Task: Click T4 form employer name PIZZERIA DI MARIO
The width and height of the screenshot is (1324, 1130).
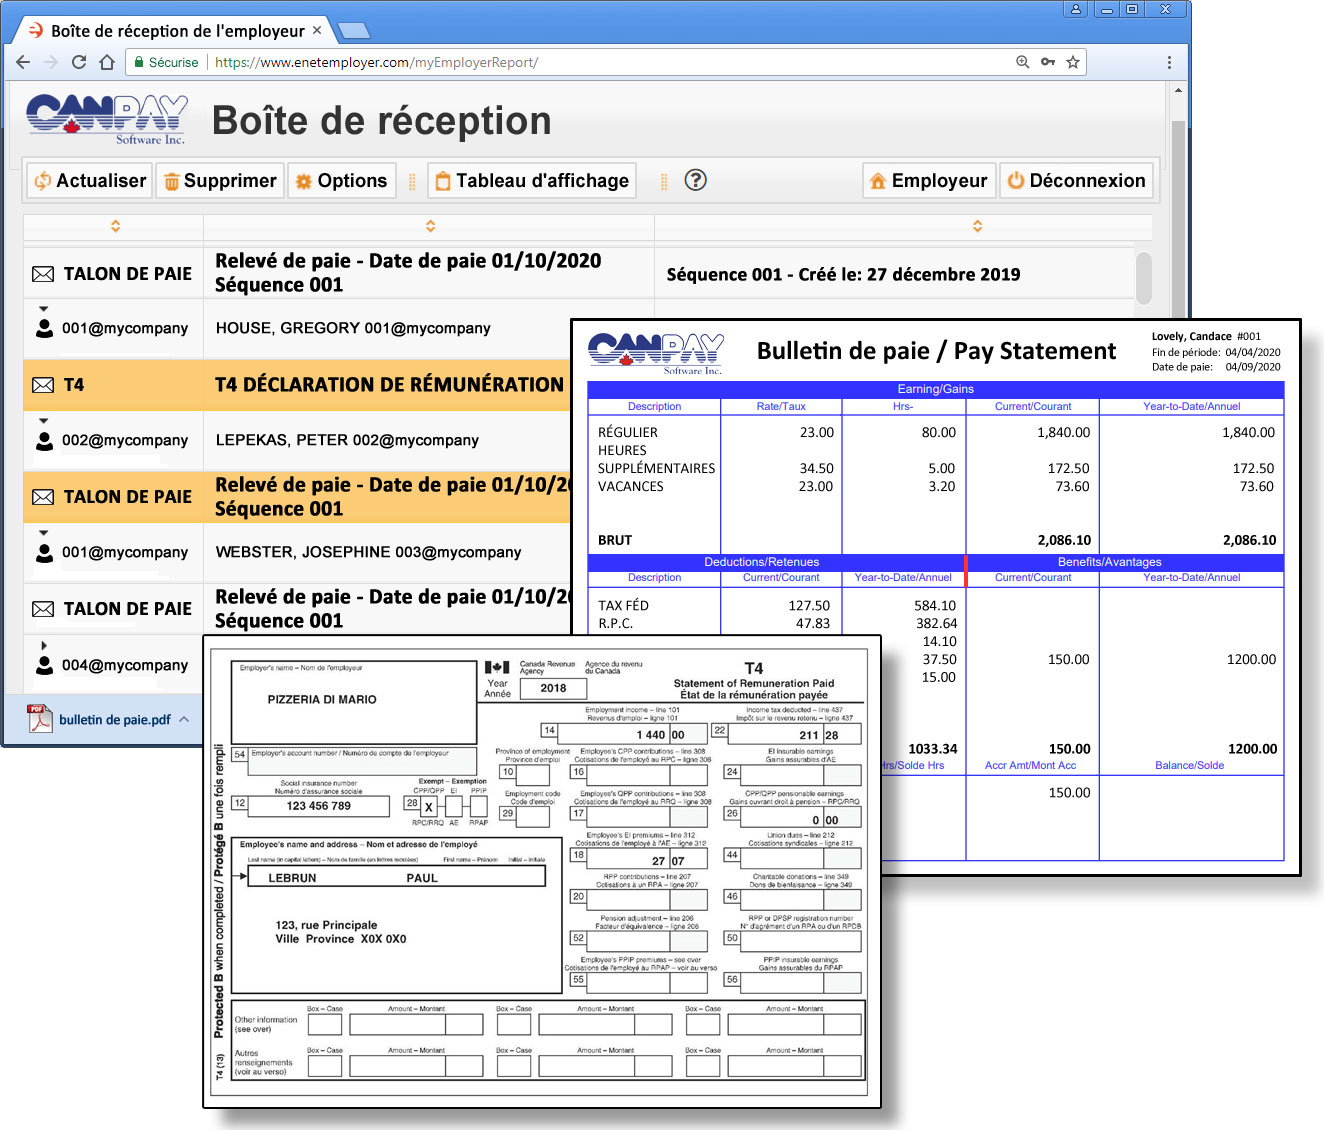Action: tap(322, 700)
